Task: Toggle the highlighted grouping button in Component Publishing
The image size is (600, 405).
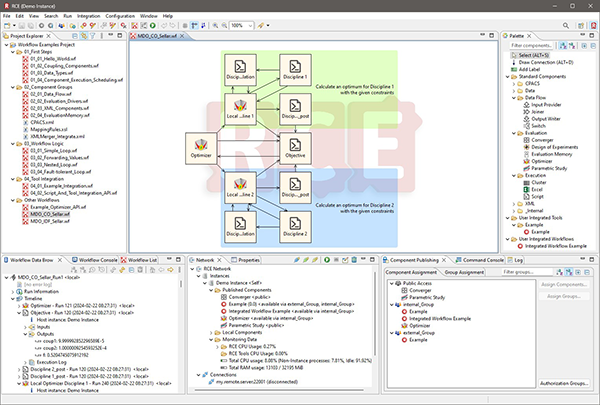Action: [x=569, y=272]
